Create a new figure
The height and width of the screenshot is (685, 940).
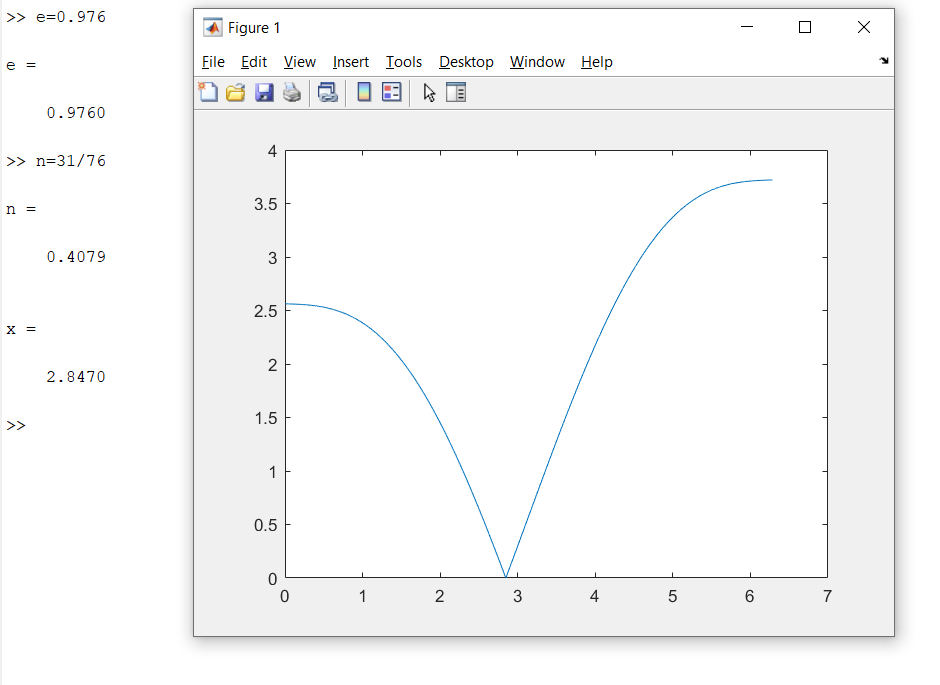[208, 92]
